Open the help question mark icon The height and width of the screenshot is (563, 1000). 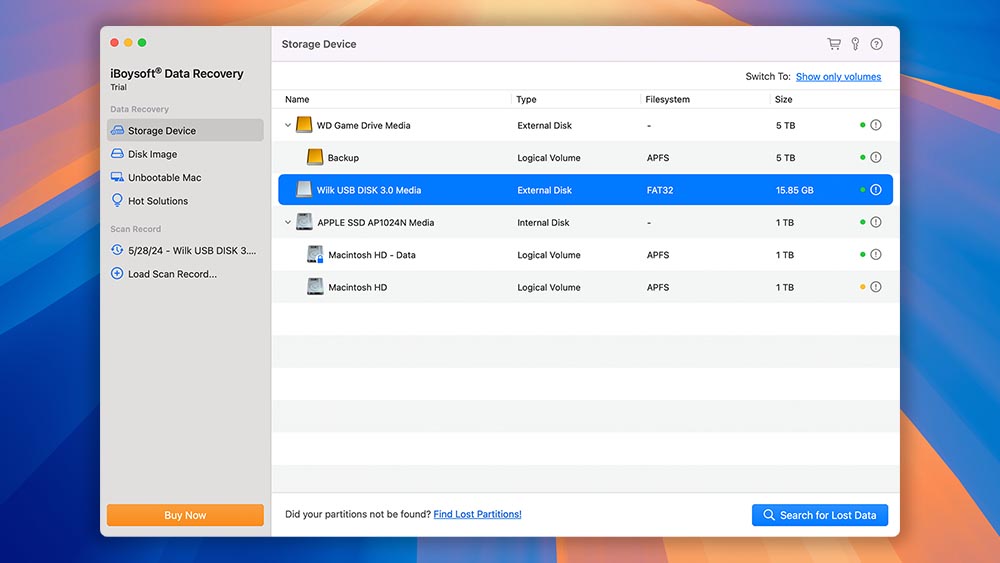pos(876,44)
